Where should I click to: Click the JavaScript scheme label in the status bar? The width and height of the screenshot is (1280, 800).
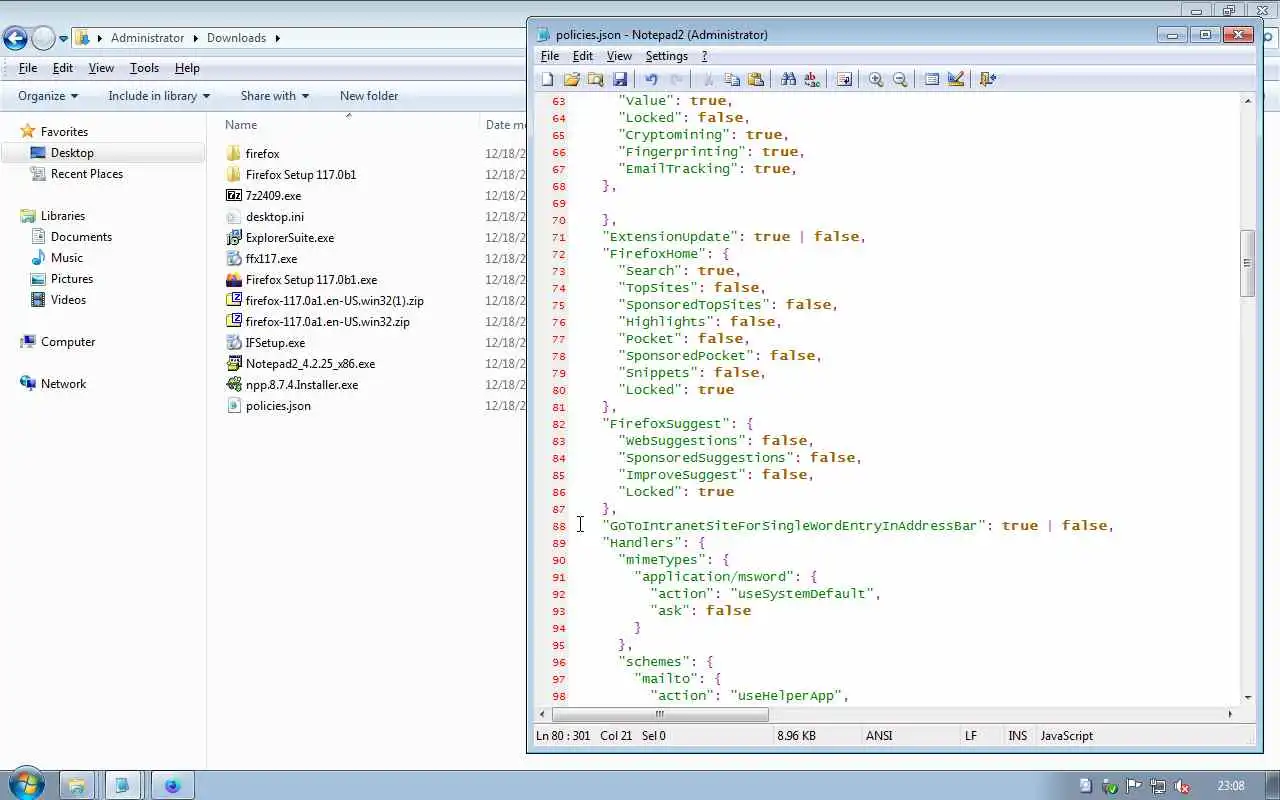[x=1067, y=736]
